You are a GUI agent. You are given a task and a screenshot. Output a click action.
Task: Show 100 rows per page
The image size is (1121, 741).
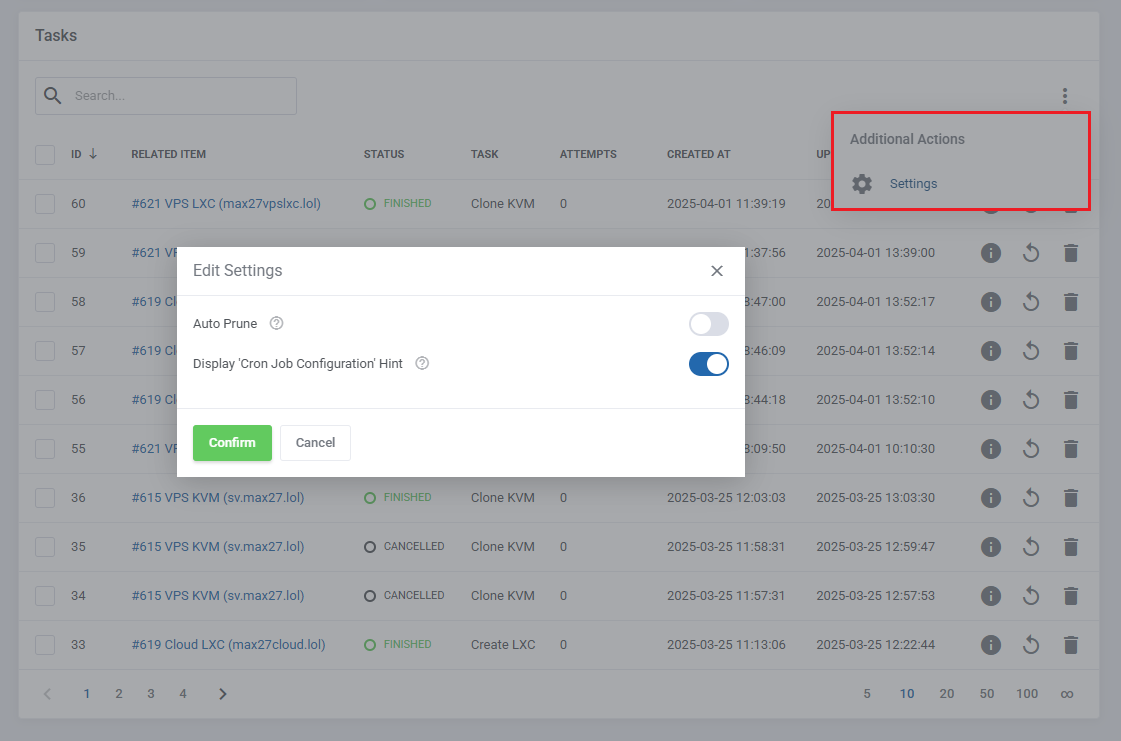1027,694
